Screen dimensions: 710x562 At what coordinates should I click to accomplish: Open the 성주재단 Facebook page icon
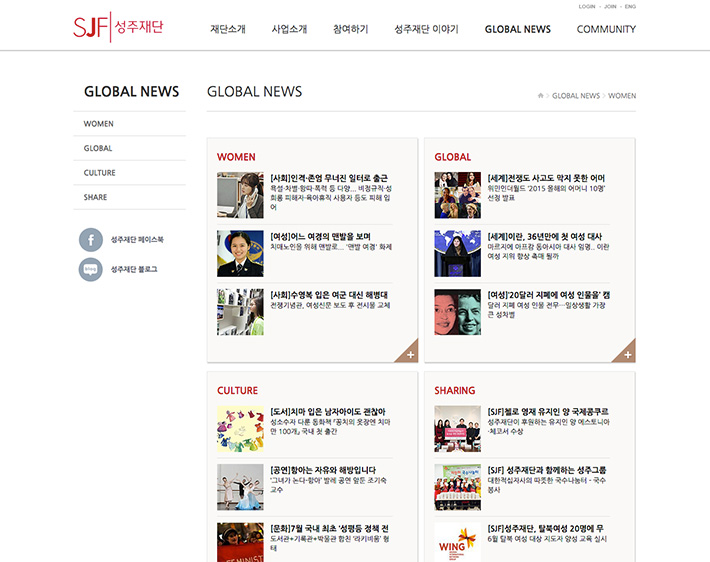tap(91, 240)
